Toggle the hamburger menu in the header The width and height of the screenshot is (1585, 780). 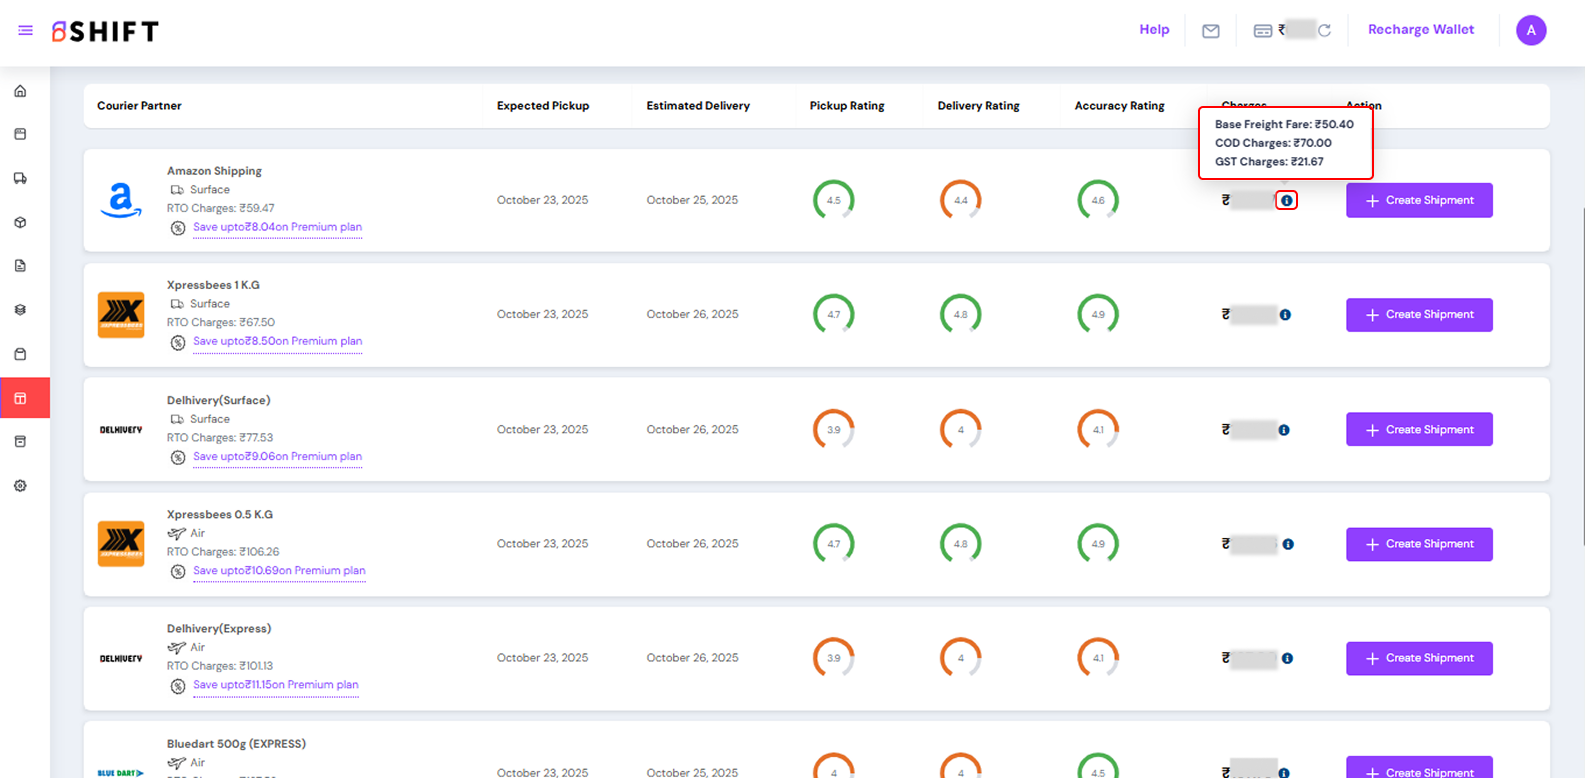[x=26, y=31]
